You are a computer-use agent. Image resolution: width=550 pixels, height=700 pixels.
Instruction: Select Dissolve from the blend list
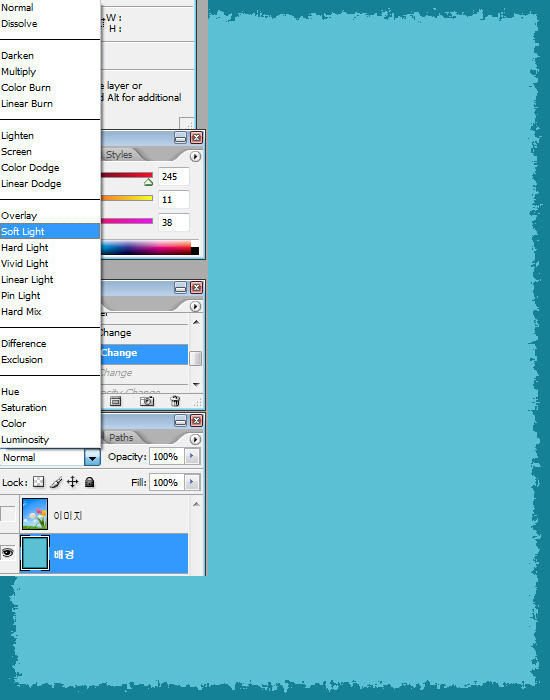[19, 24]
